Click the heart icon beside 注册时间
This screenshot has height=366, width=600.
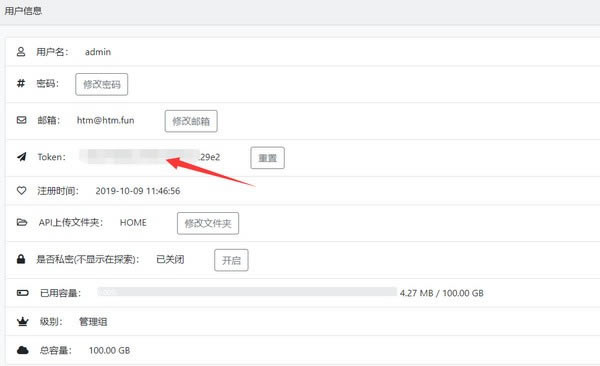(21, 190)
